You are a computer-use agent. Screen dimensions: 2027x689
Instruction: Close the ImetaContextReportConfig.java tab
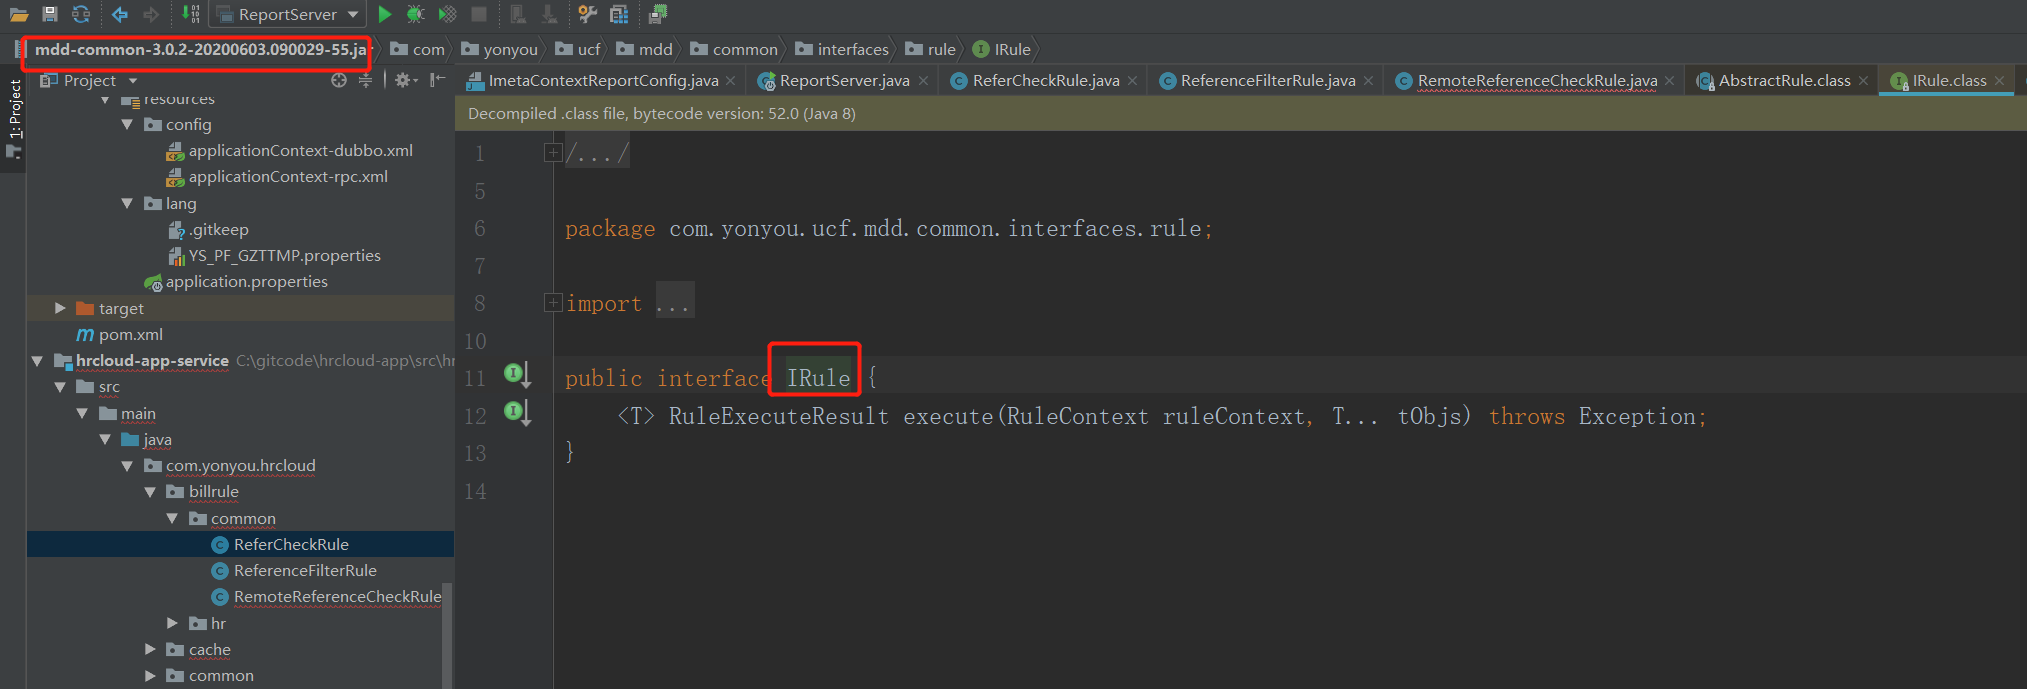coord(731,81)
